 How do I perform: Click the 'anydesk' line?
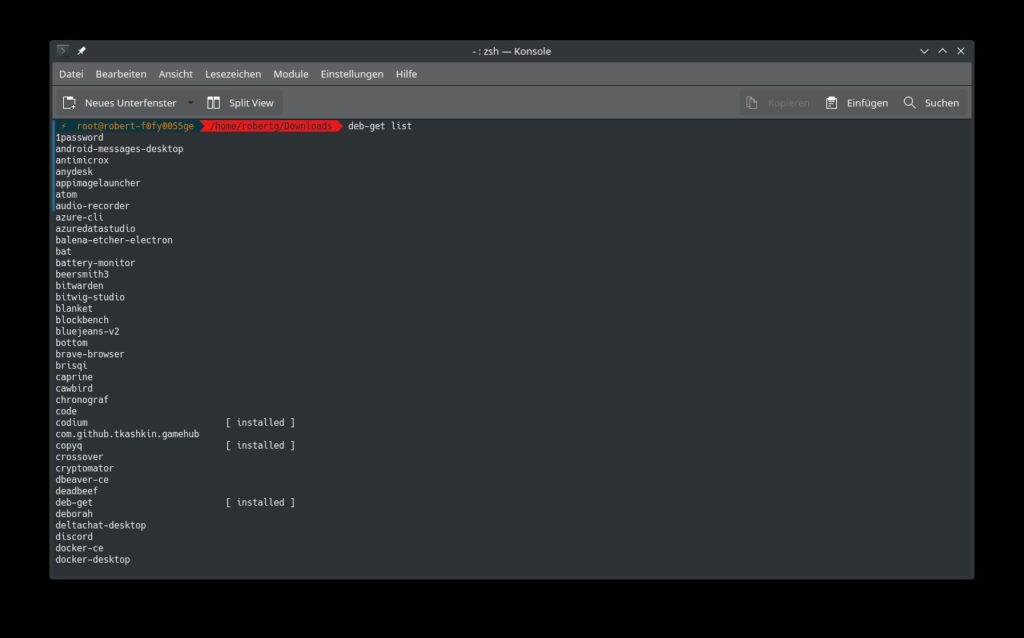pos(74,172)
